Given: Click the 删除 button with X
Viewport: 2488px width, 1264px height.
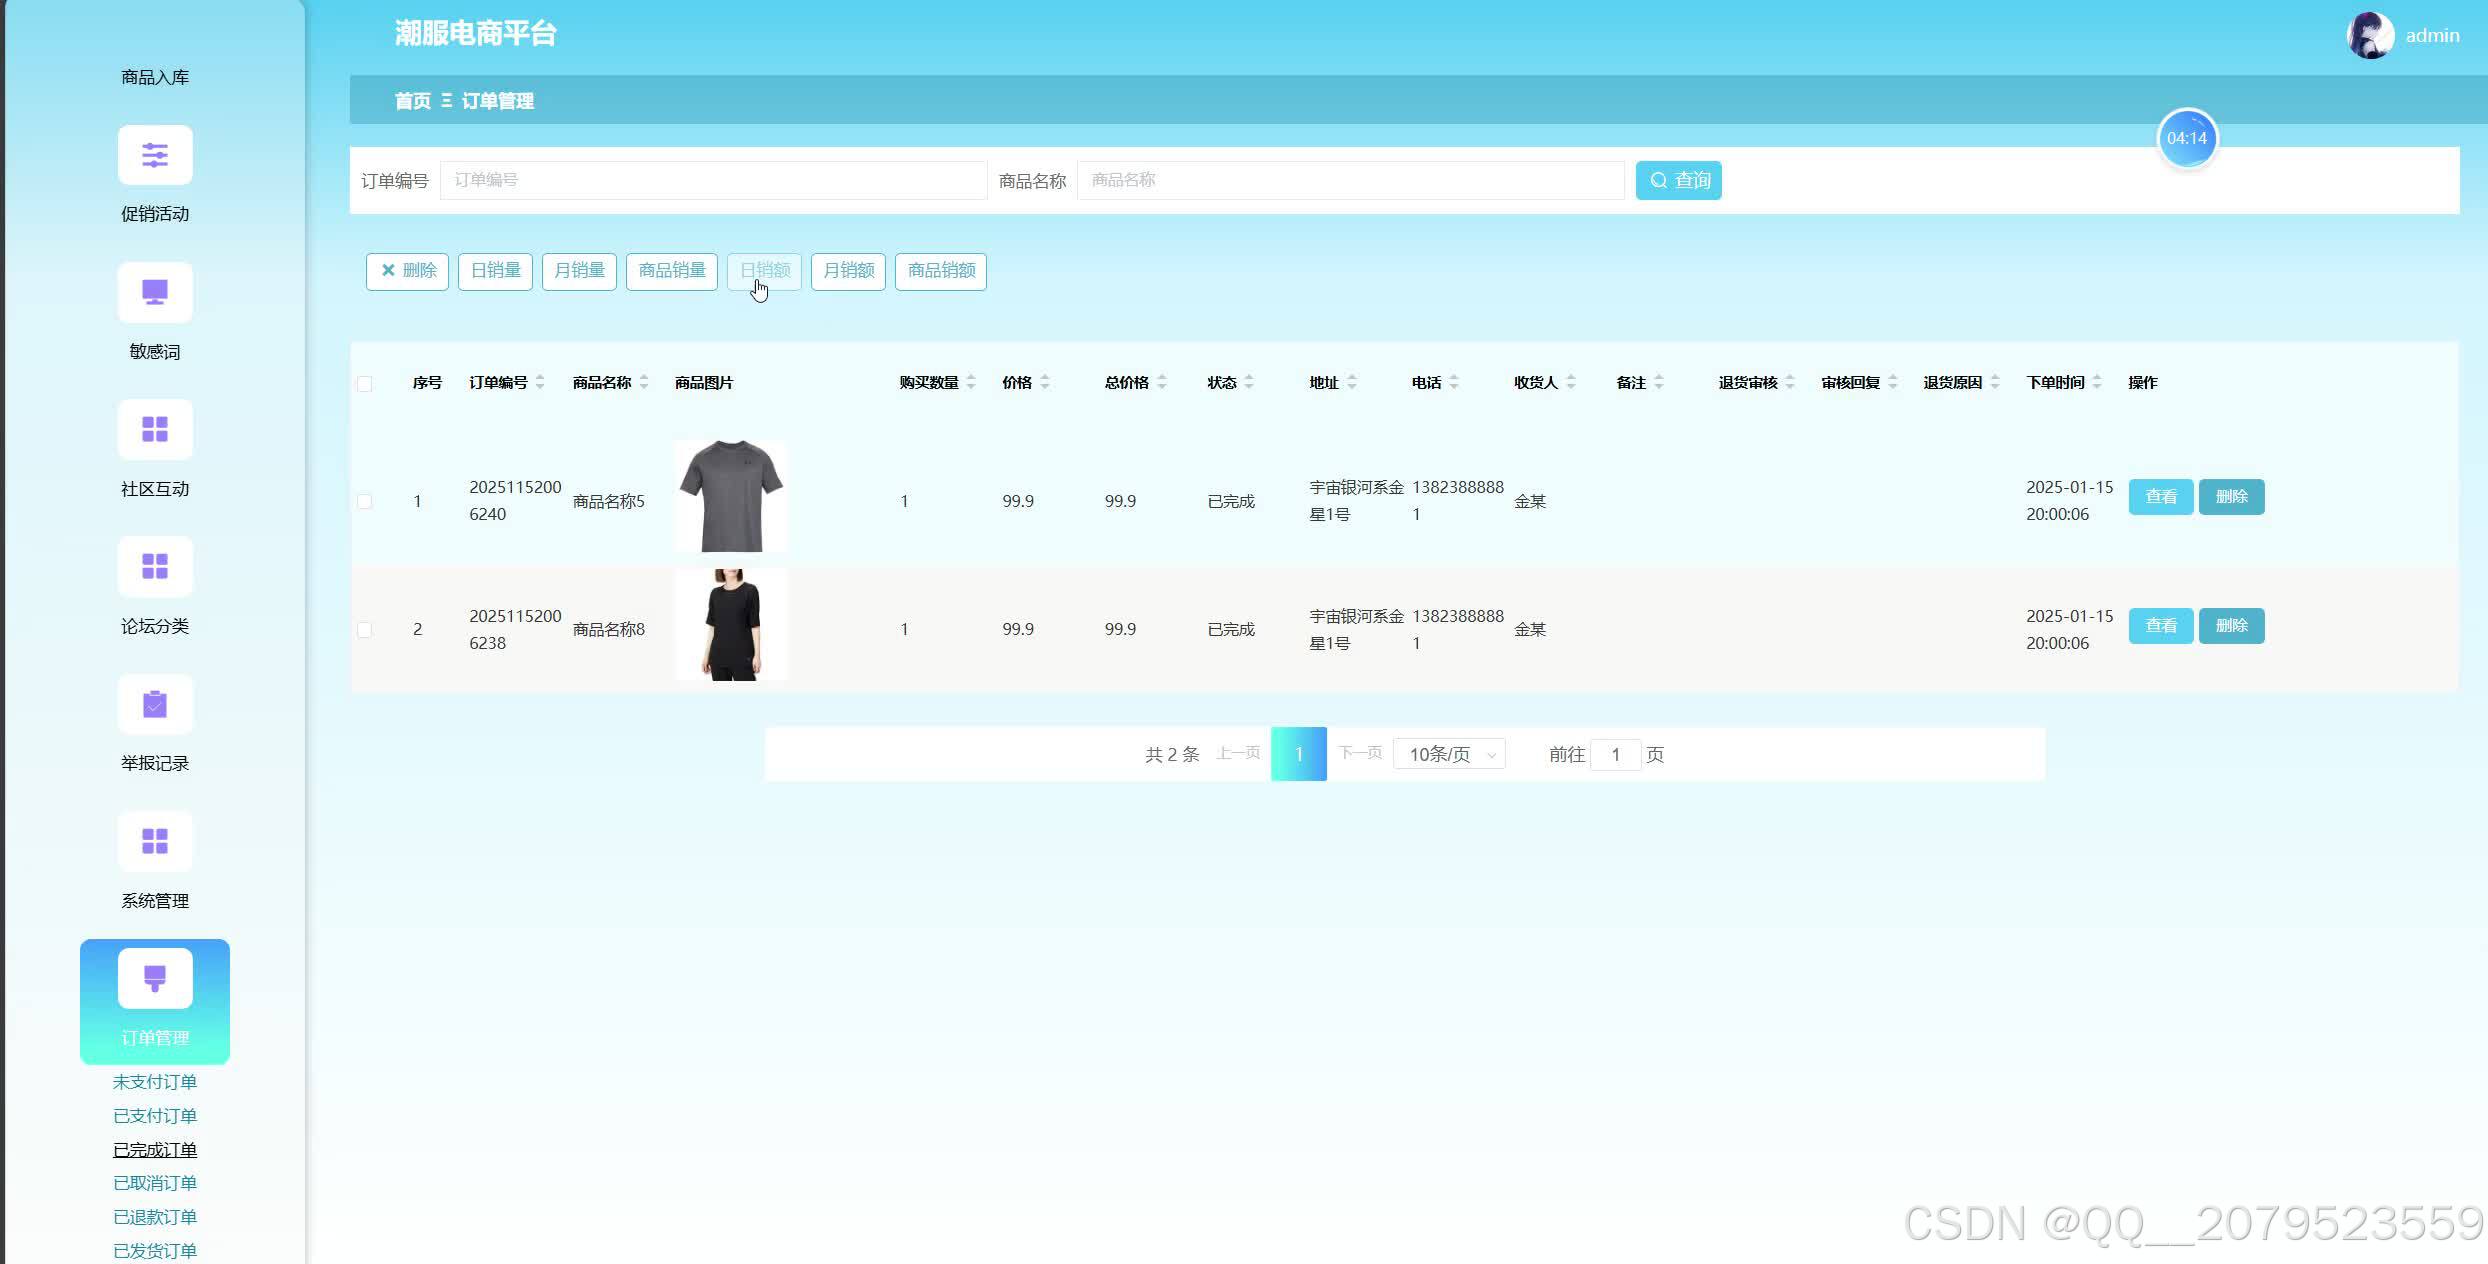Looking at the screenshot, I should coord(407,271).
